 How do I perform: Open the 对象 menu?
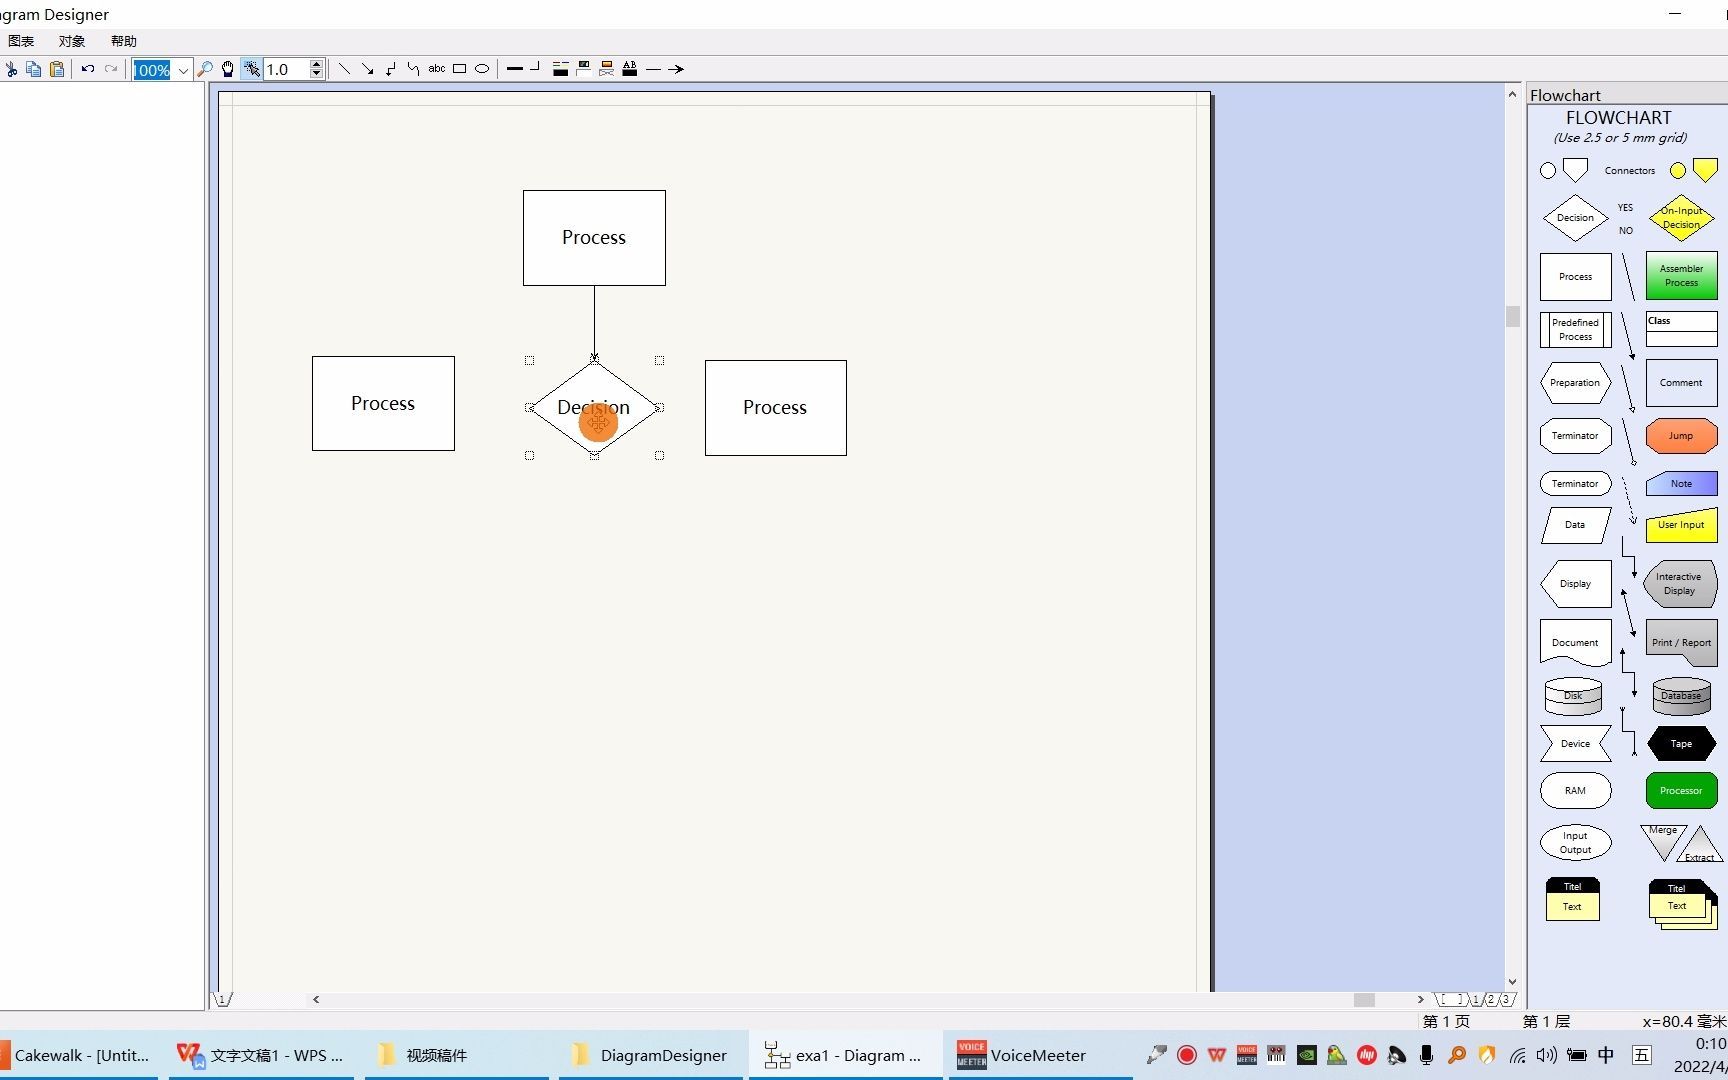tap(72, 41)
